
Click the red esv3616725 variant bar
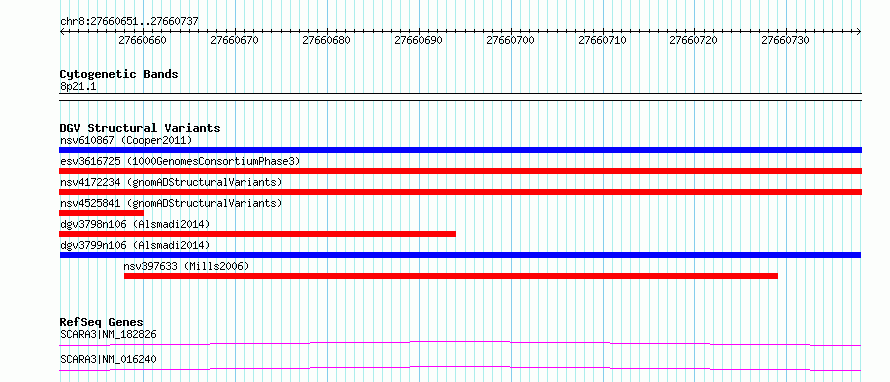[460, 171]
